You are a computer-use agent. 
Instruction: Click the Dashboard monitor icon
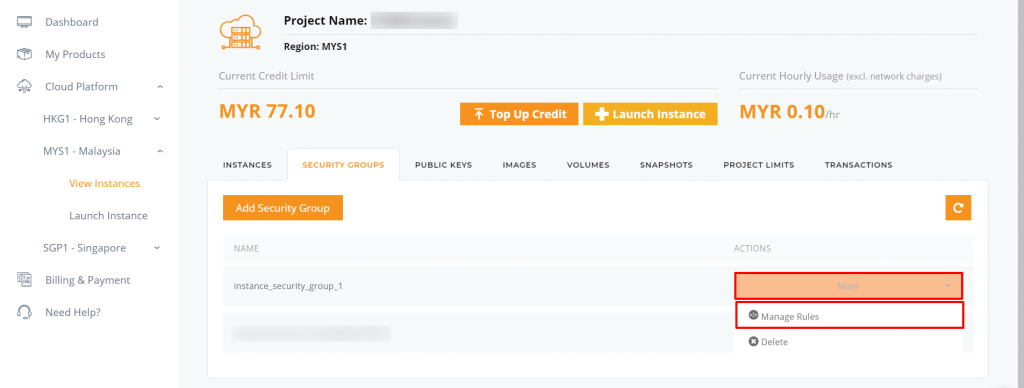coord(24,22)
